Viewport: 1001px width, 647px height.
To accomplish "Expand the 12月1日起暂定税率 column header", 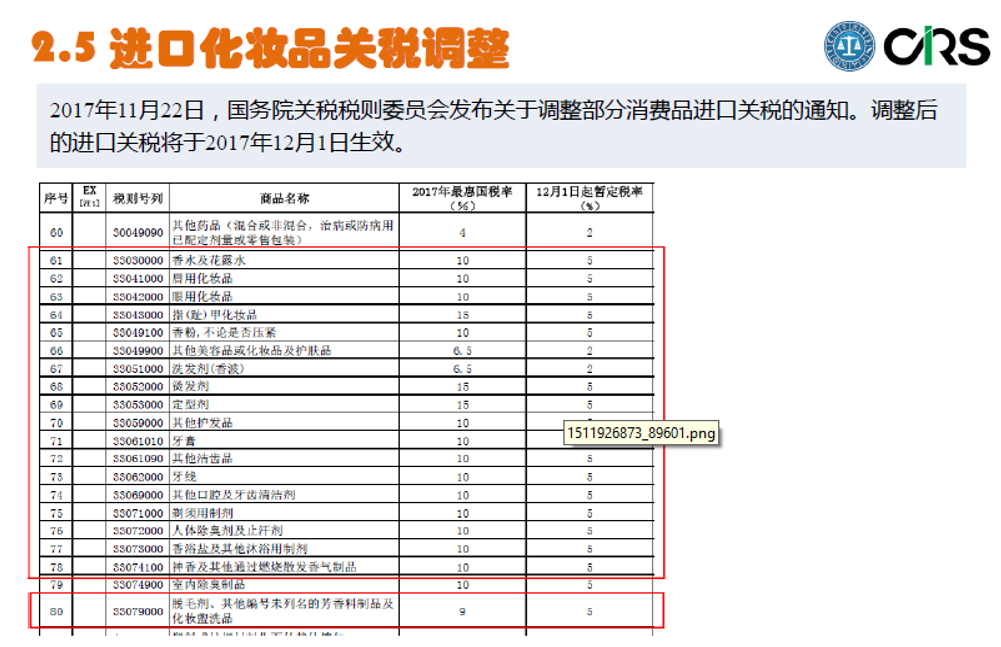I will (x=591, y=196).
